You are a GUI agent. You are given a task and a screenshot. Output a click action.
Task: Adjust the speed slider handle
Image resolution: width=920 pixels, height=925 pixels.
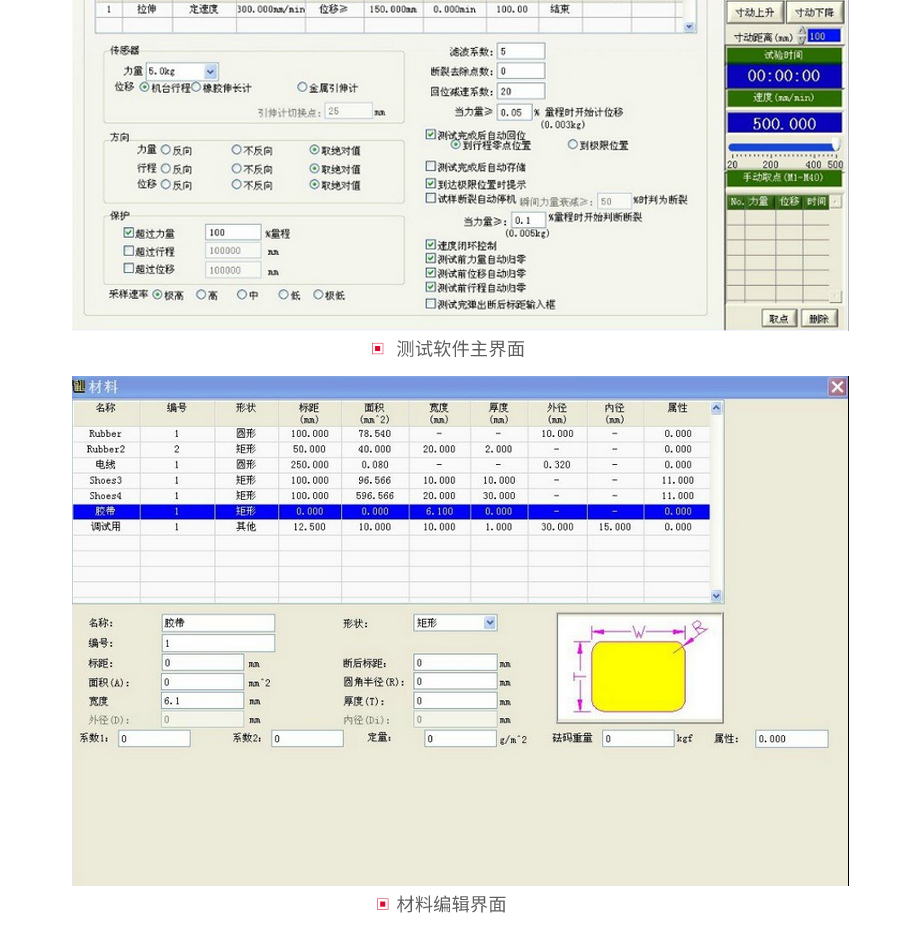click(x=835, y=146)
